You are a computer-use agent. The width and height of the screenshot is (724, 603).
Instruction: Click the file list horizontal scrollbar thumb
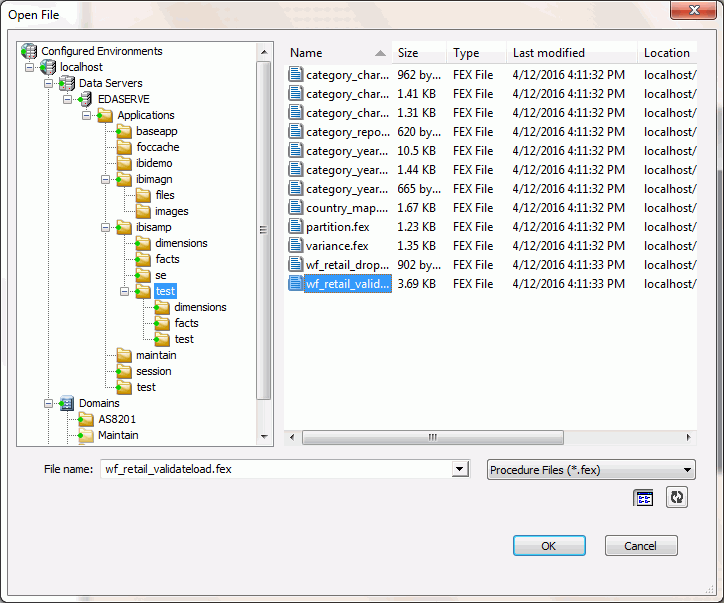point(433,437)
